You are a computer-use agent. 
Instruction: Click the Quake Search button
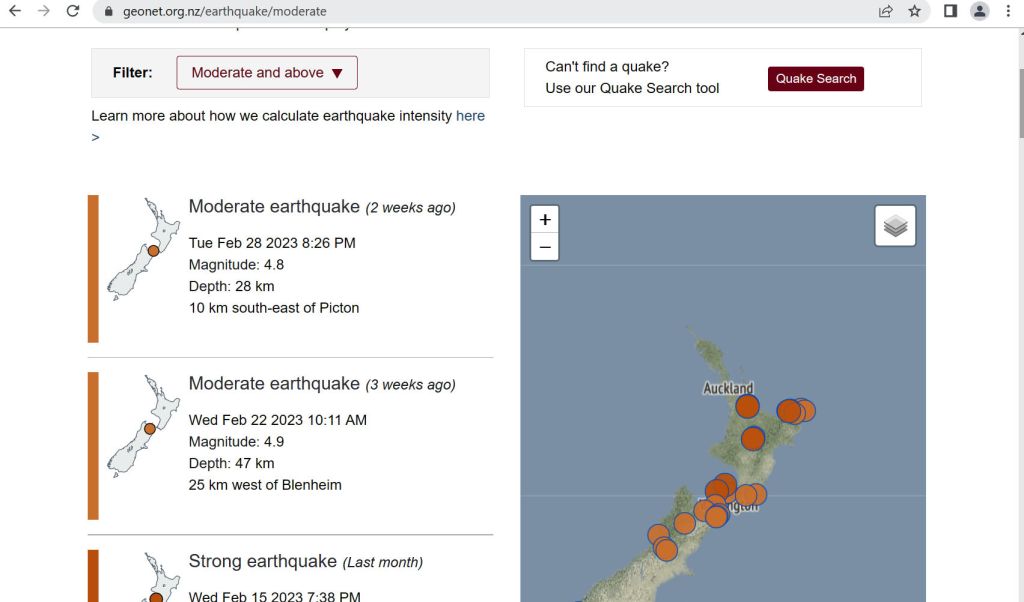click(x=815, y=79)
